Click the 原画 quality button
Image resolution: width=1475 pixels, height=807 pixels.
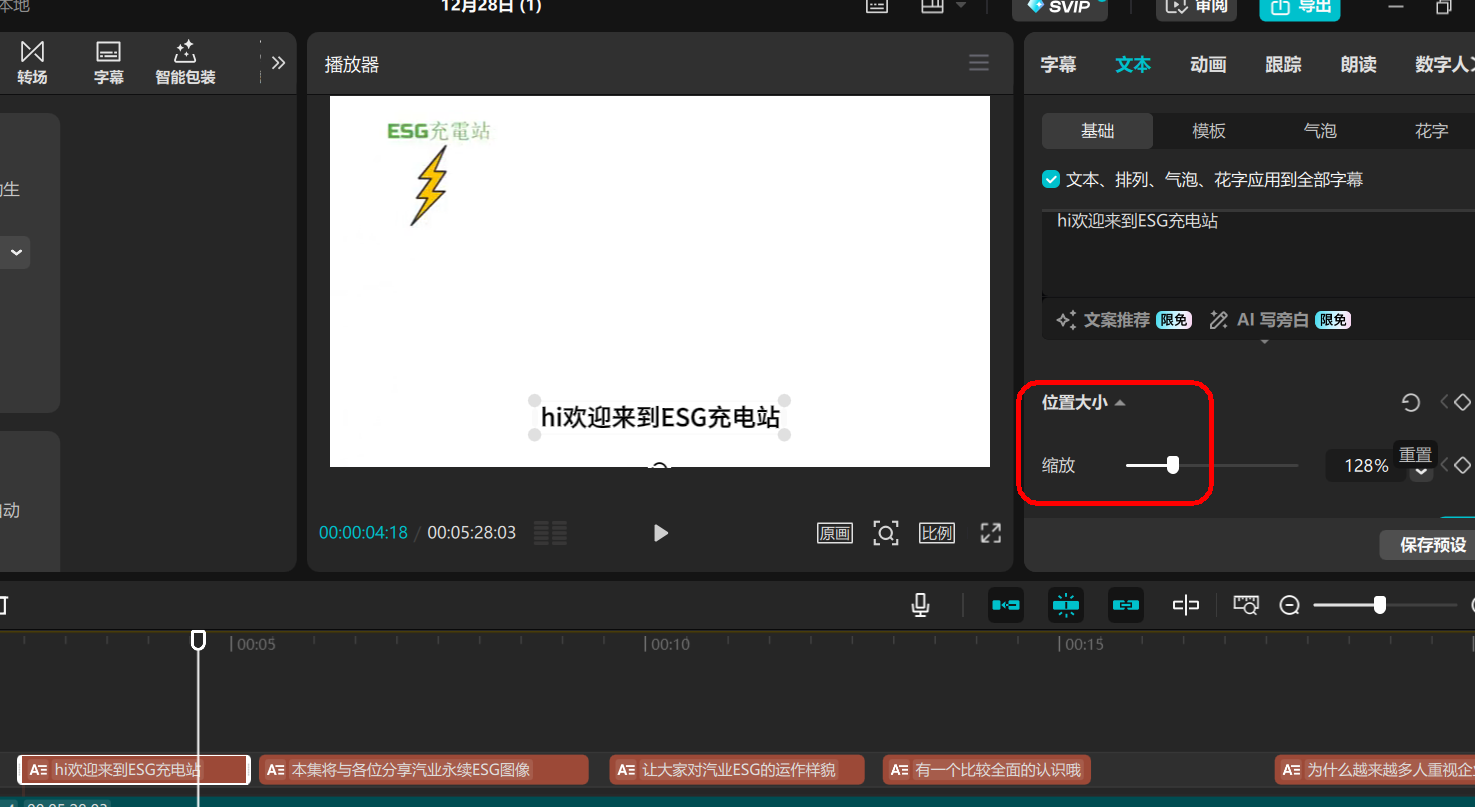tap(835, 533)
